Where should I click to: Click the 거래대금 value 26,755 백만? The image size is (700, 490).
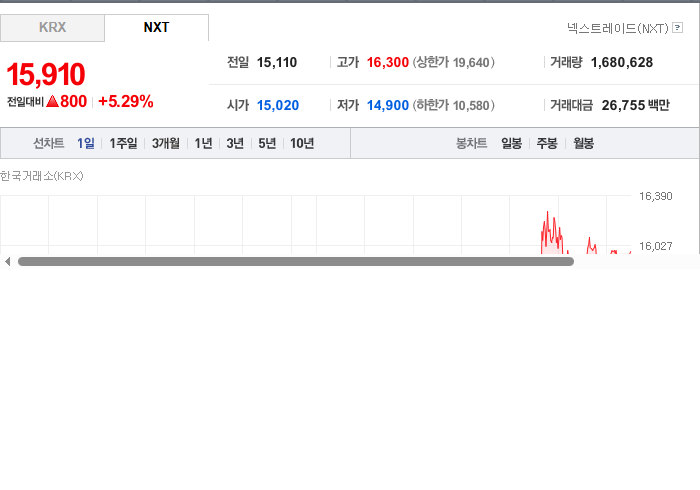(x=636, y=105)
